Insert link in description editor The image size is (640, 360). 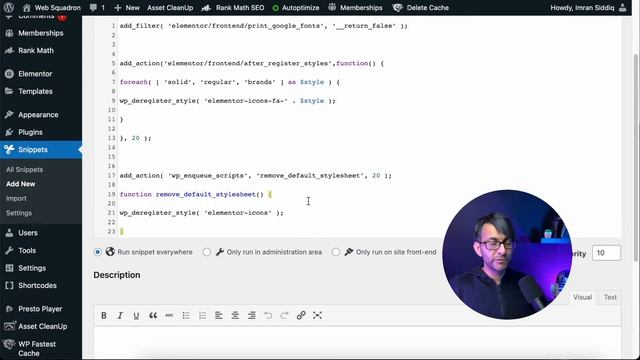(301, 315)
